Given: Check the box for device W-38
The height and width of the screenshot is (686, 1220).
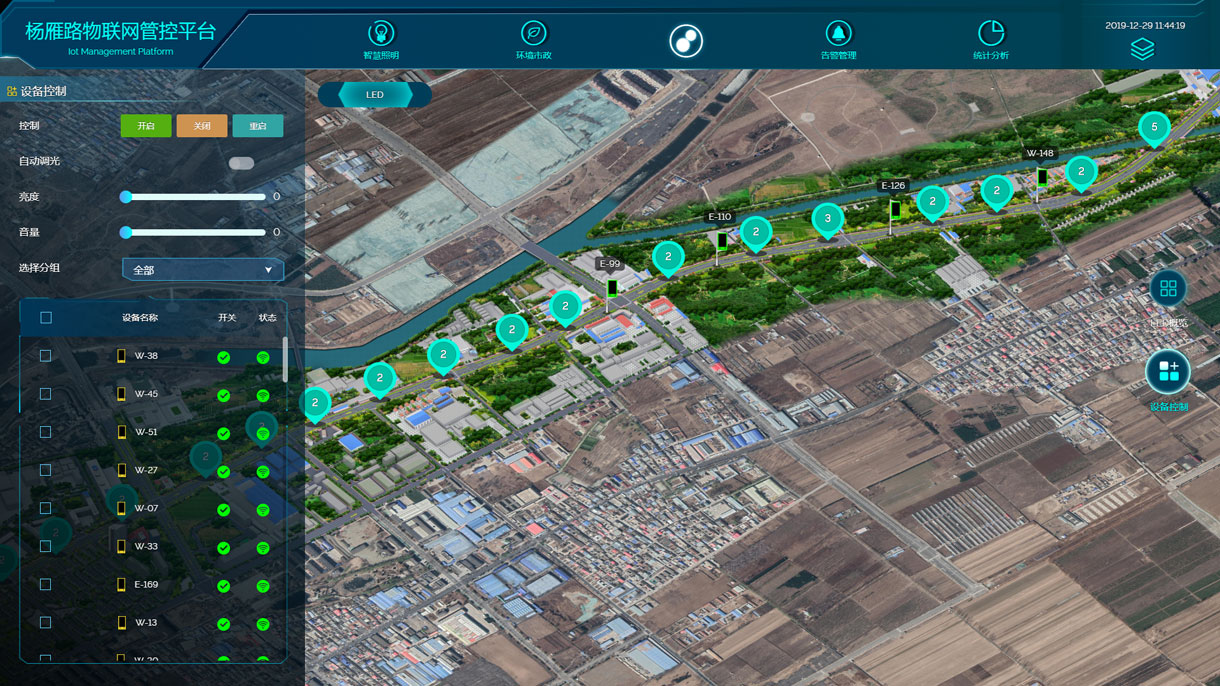Looking at the screenshot, I should (x=45, y=356).
